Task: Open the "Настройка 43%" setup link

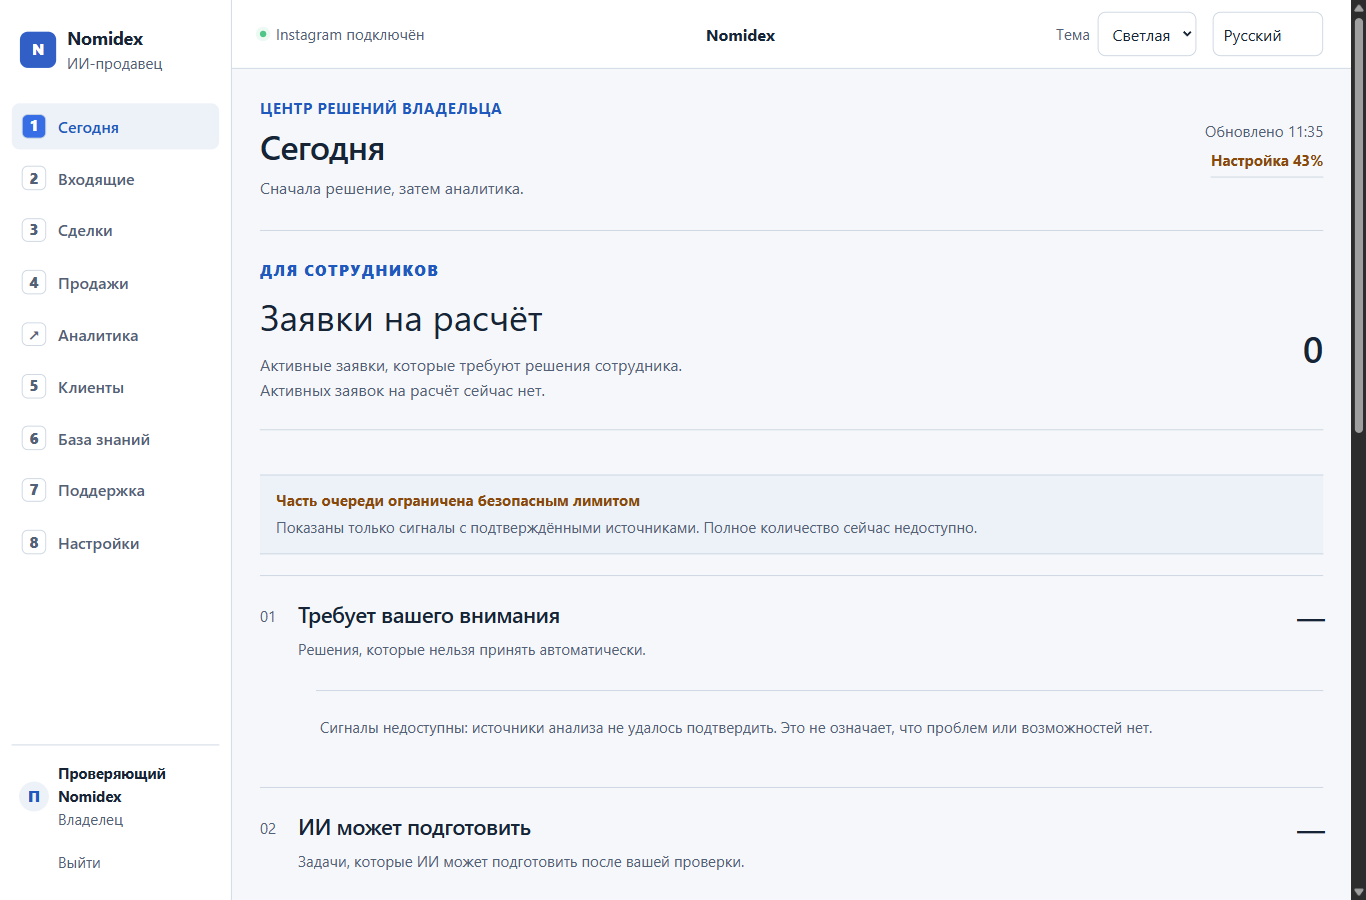Action: [x=1267, y=161]
